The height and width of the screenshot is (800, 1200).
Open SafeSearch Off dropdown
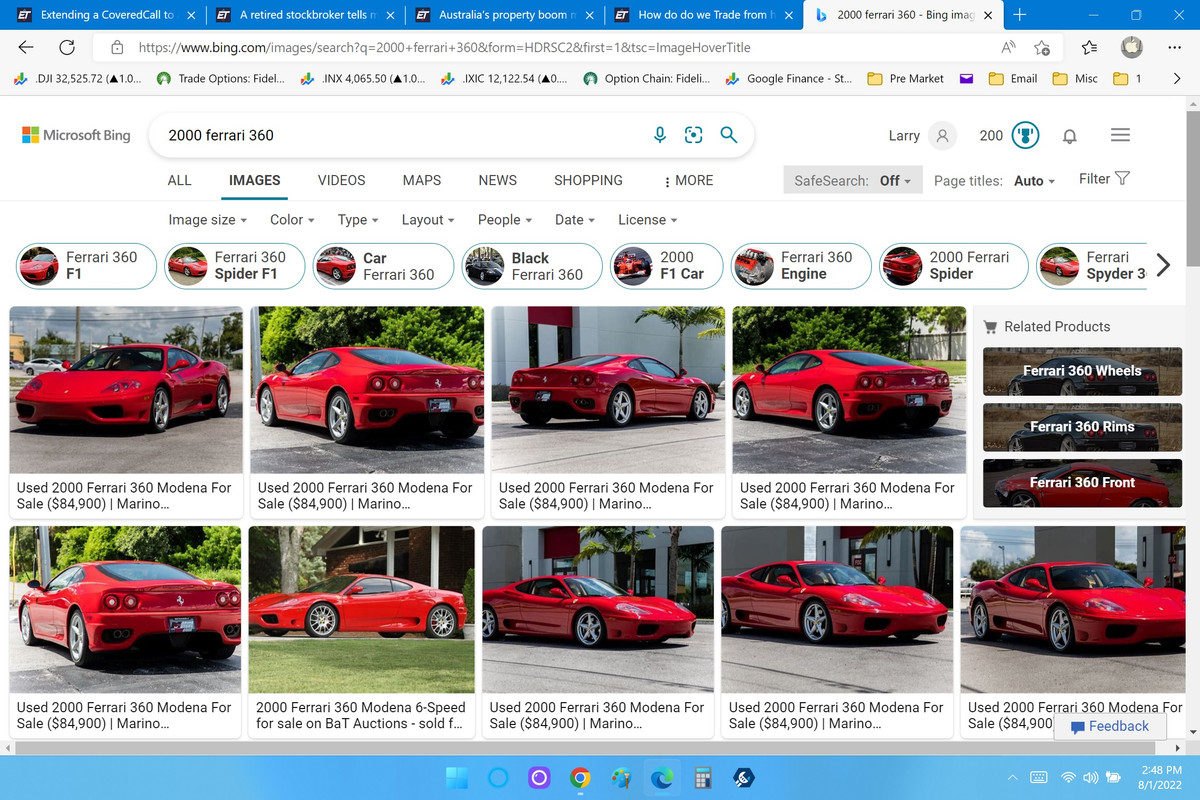coord(853,181)
